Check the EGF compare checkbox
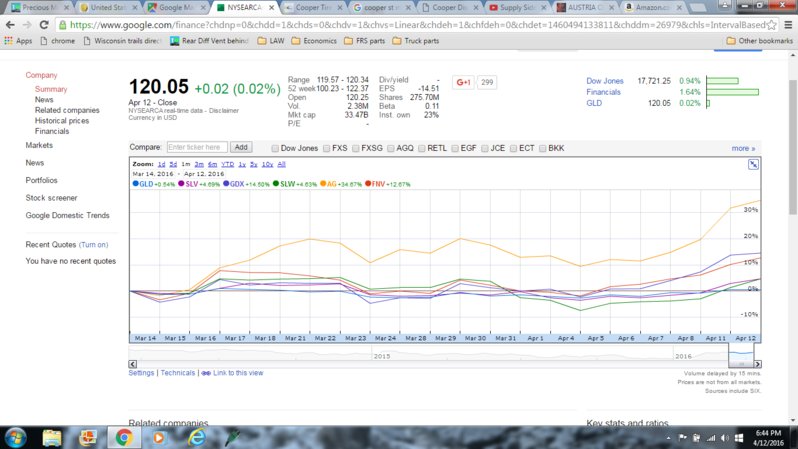The height and width of the screenshot is (449, 798). point(454,149)
